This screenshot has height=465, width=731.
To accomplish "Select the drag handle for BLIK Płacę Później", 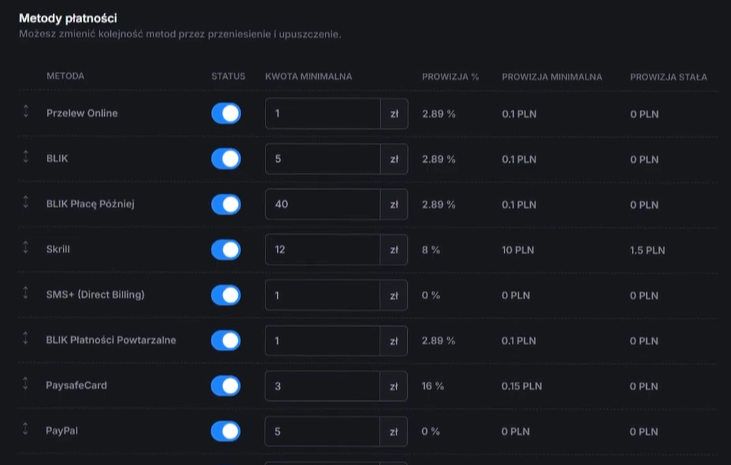I will (26, 202).
